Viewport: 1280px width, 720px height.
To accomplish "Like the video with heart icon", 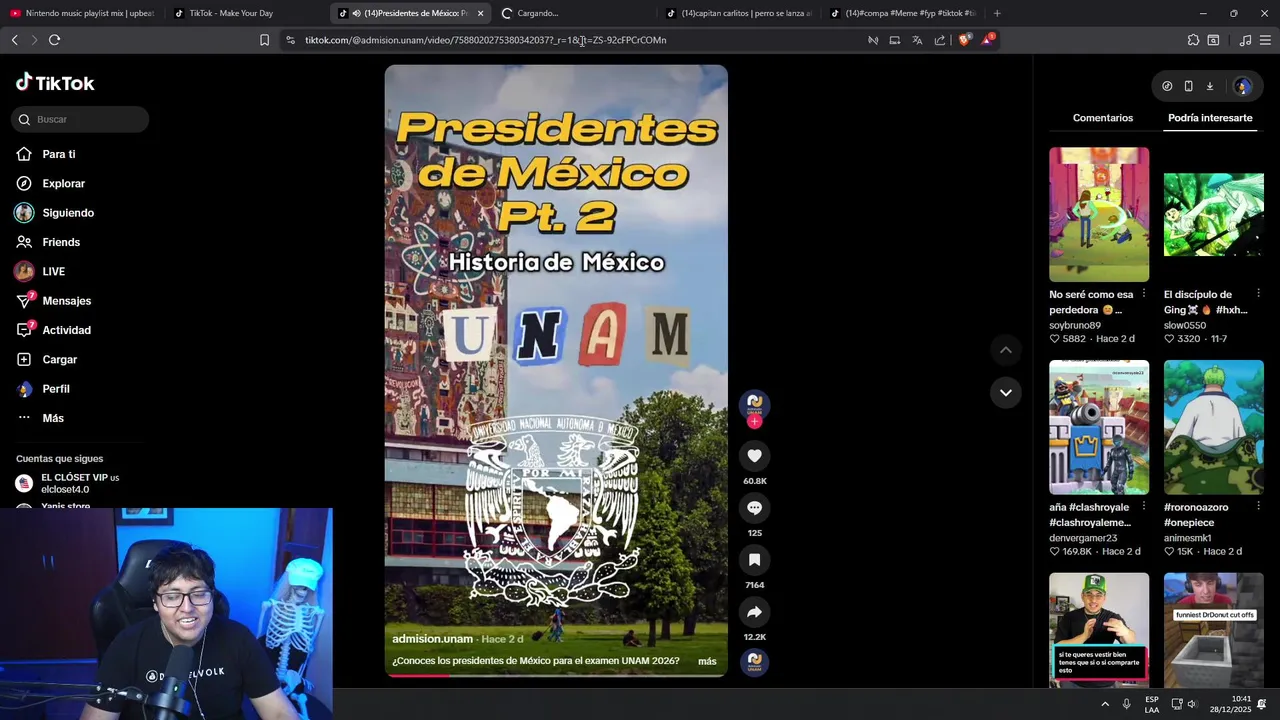I will pyautogui.click(x=754, y=456).
